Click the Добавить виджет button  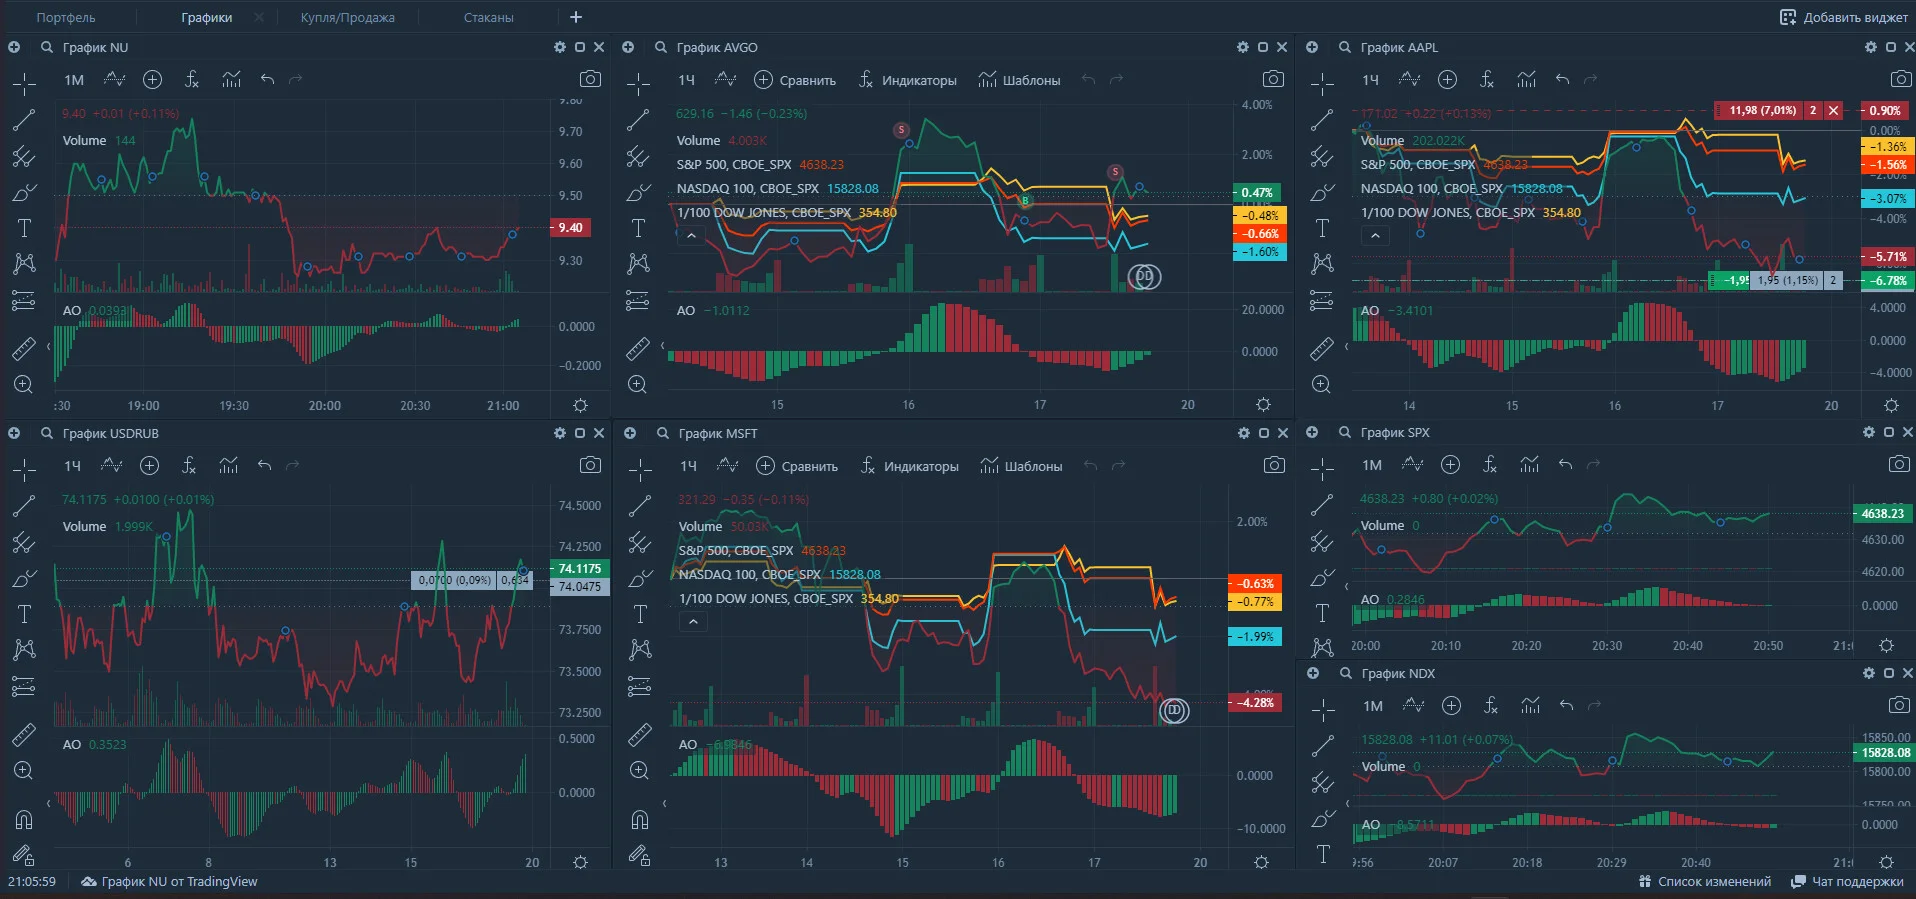click(1843, 17)
